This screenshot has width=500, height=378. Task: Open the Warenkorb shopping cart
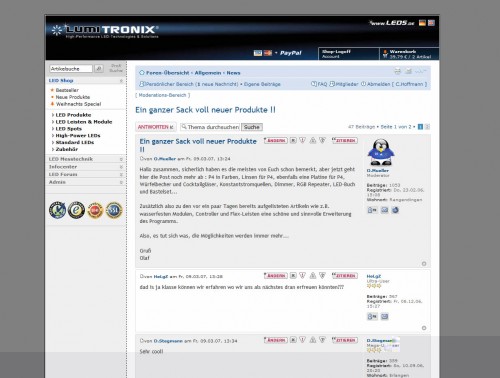tap(409, 54)
